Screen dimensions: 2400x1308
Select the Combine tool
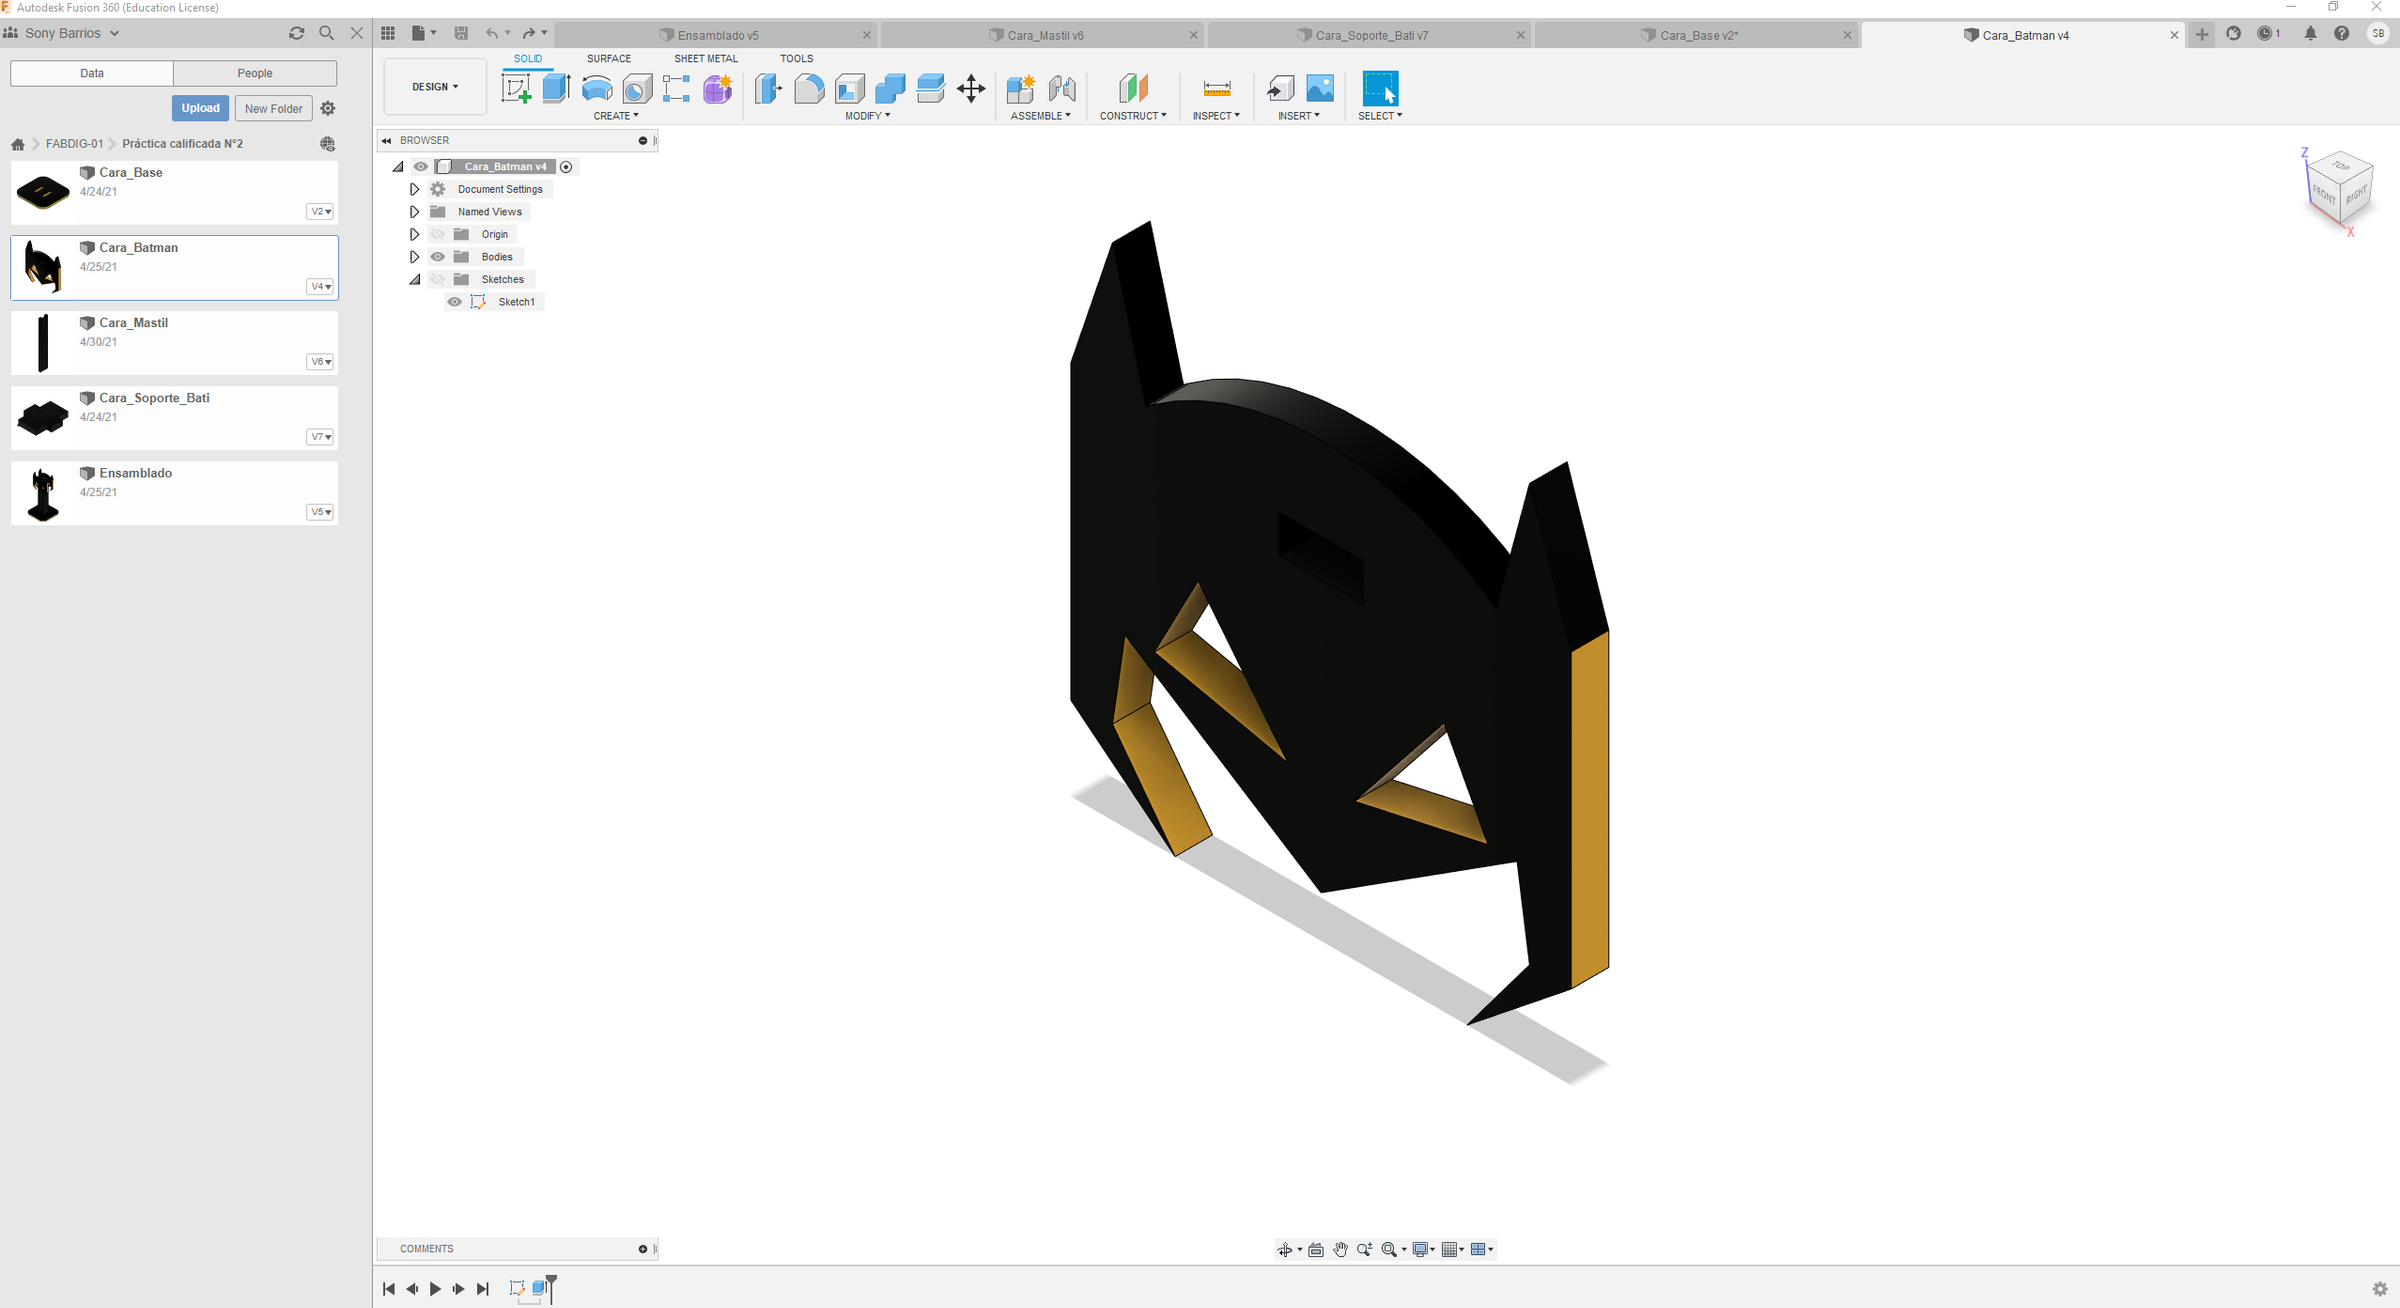[890, 89]
